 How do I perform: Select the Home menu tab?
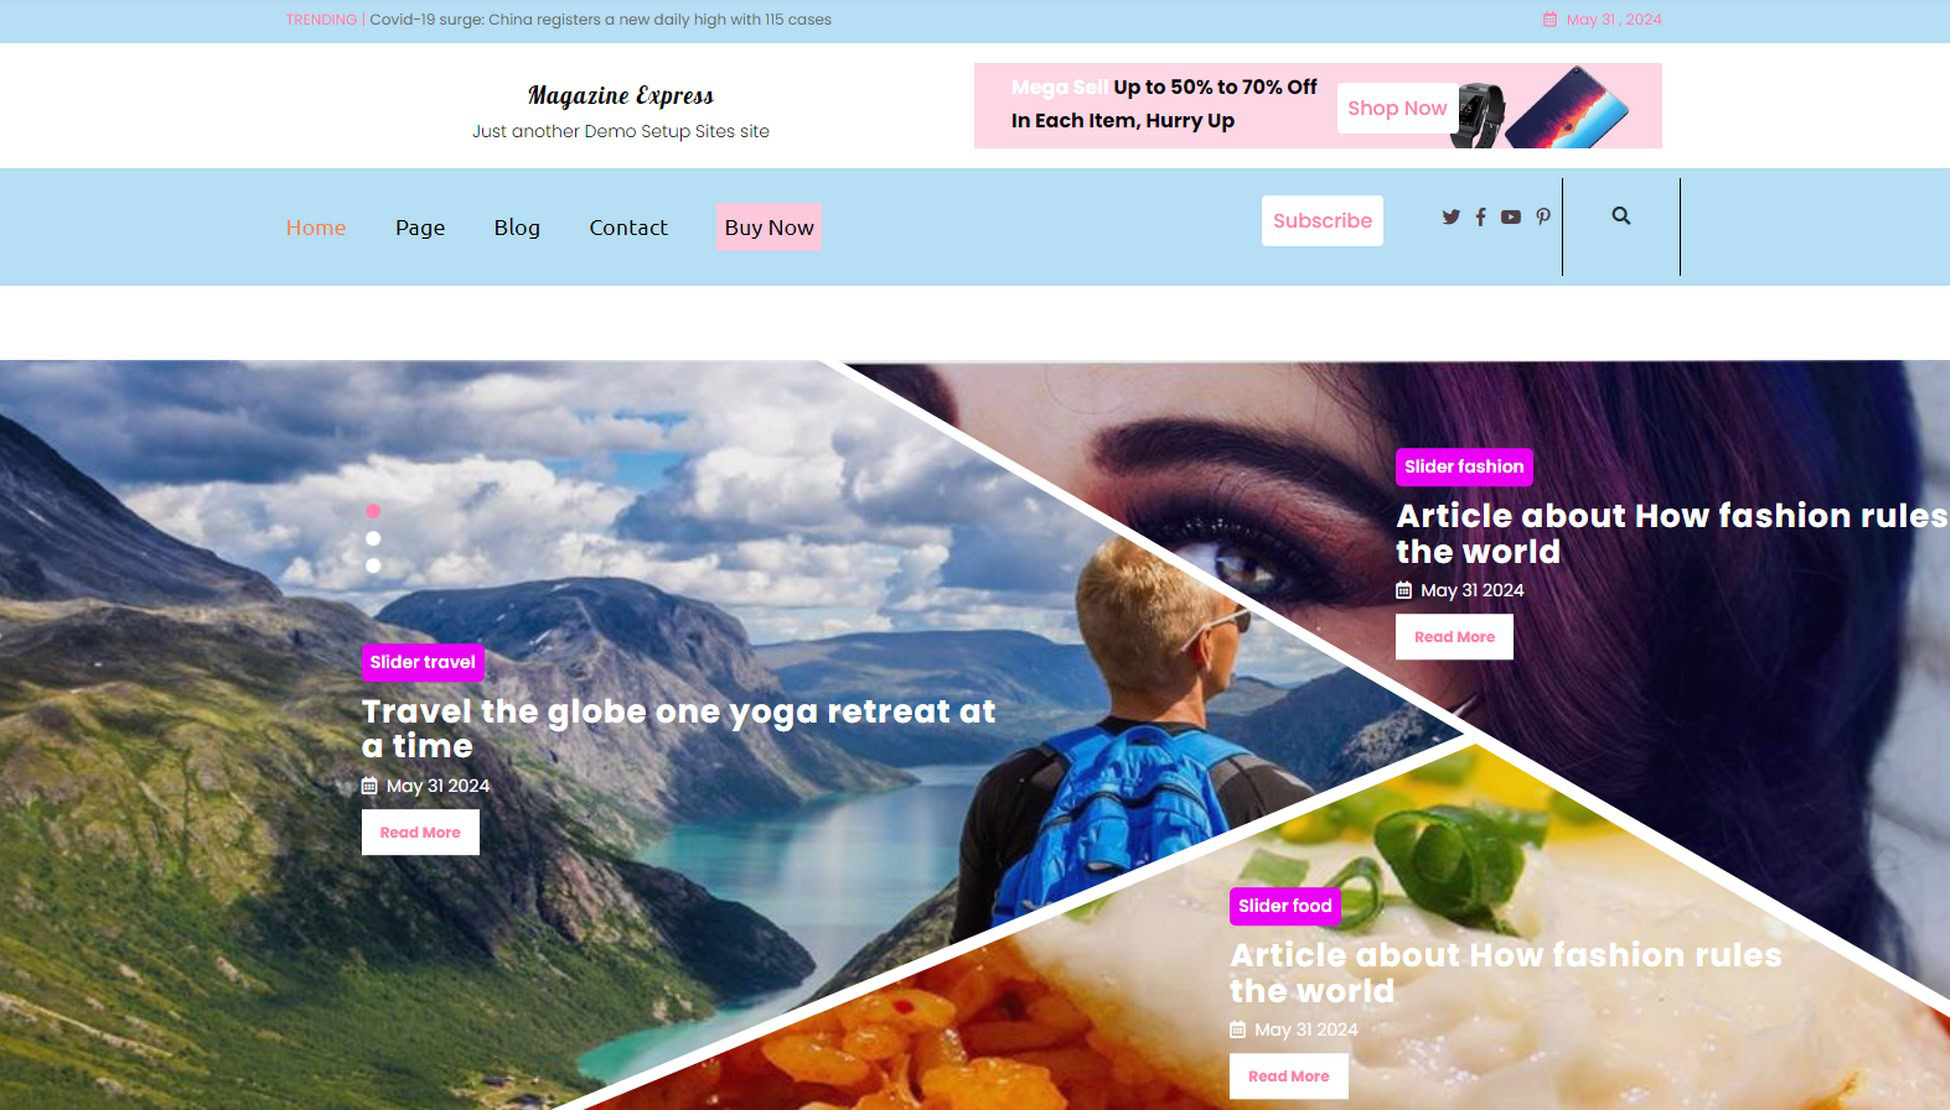[315, 226]
